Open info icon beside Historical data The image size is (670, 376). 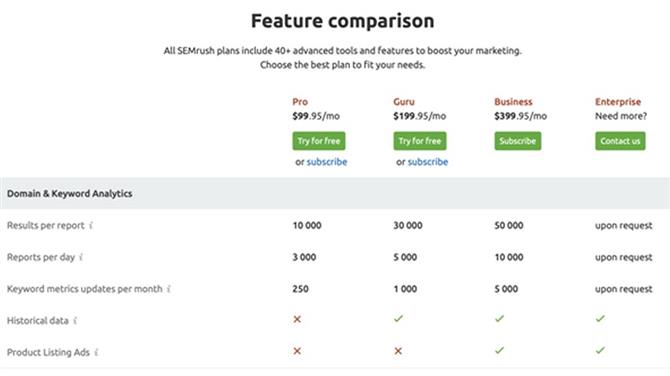(x=75, y=320)
